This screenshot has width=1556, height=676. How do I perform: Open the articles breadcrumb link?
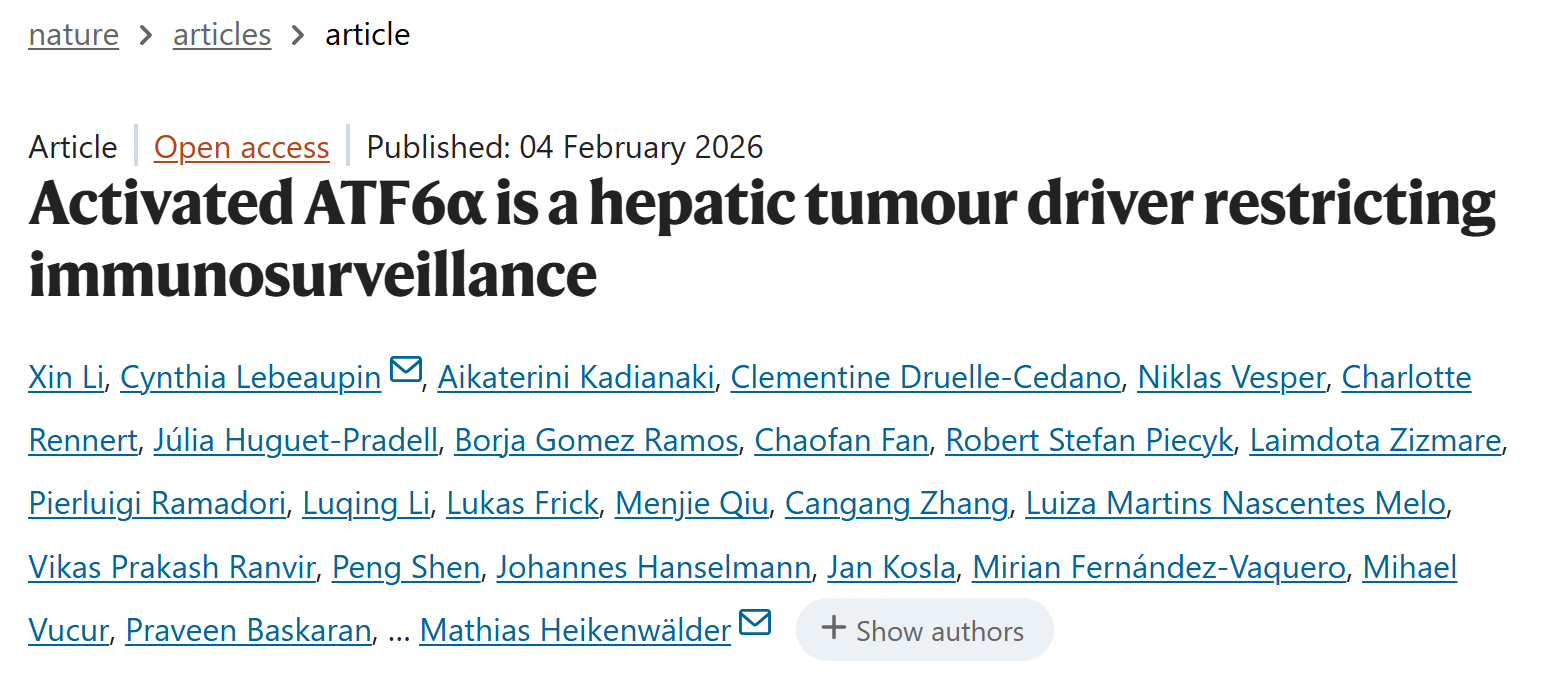[222, 35]
